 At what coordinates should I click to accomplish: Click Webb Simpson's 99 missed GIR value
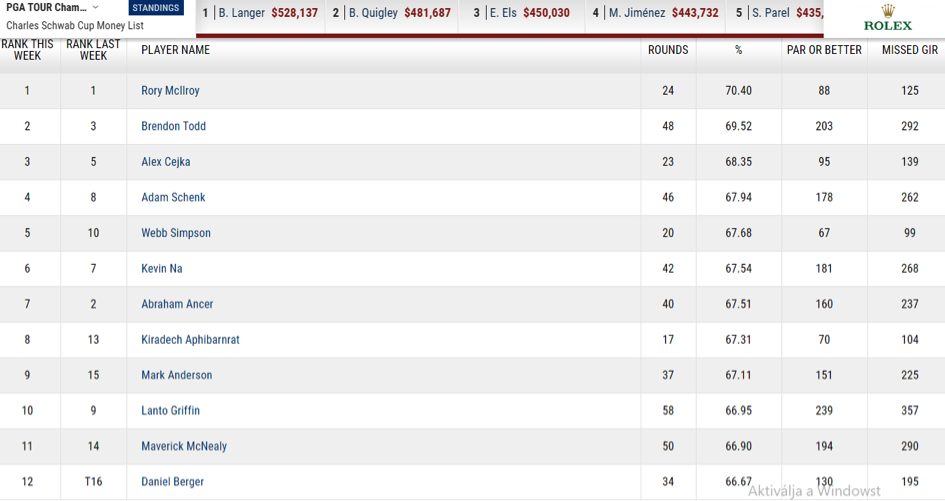[x=910, y=233]
